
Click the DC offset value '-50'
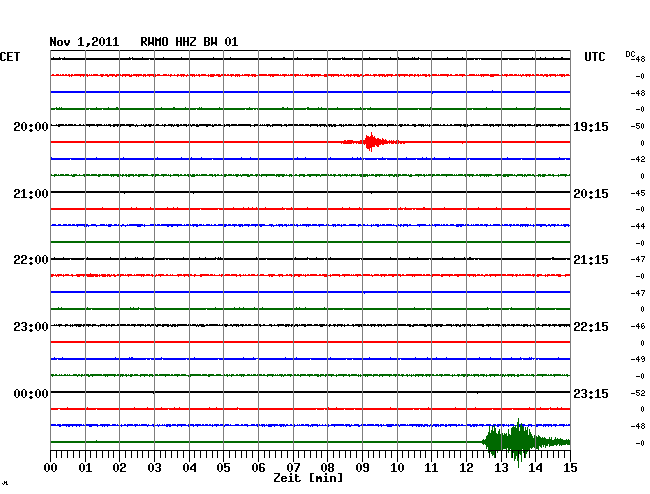[638, 126]
